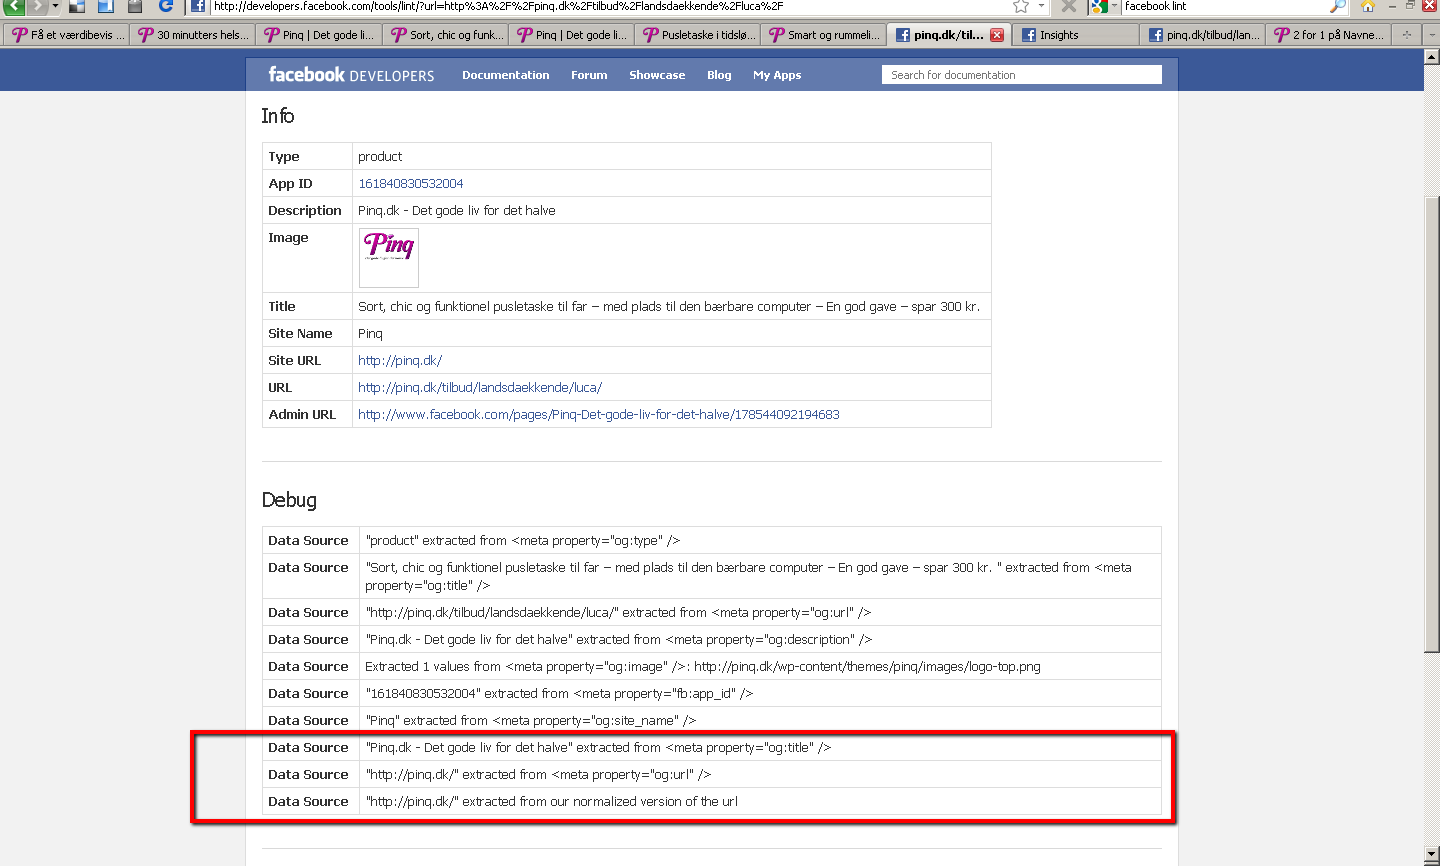
Task: Click the Facebook favicon beside the address bar
Action: pyautogui.click(x=198, y=6)
